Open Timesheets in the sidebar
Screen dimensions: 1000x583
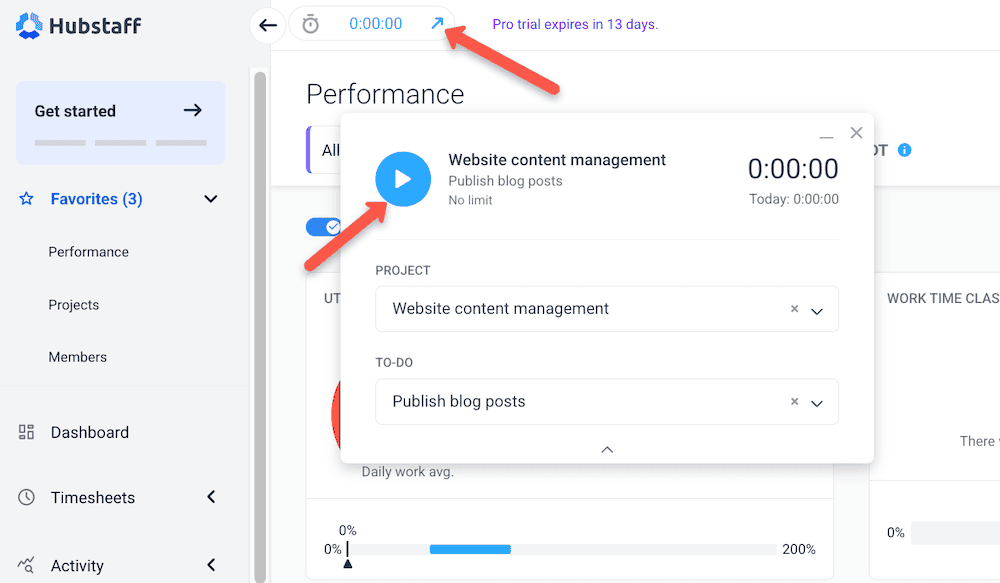point(93,498)
